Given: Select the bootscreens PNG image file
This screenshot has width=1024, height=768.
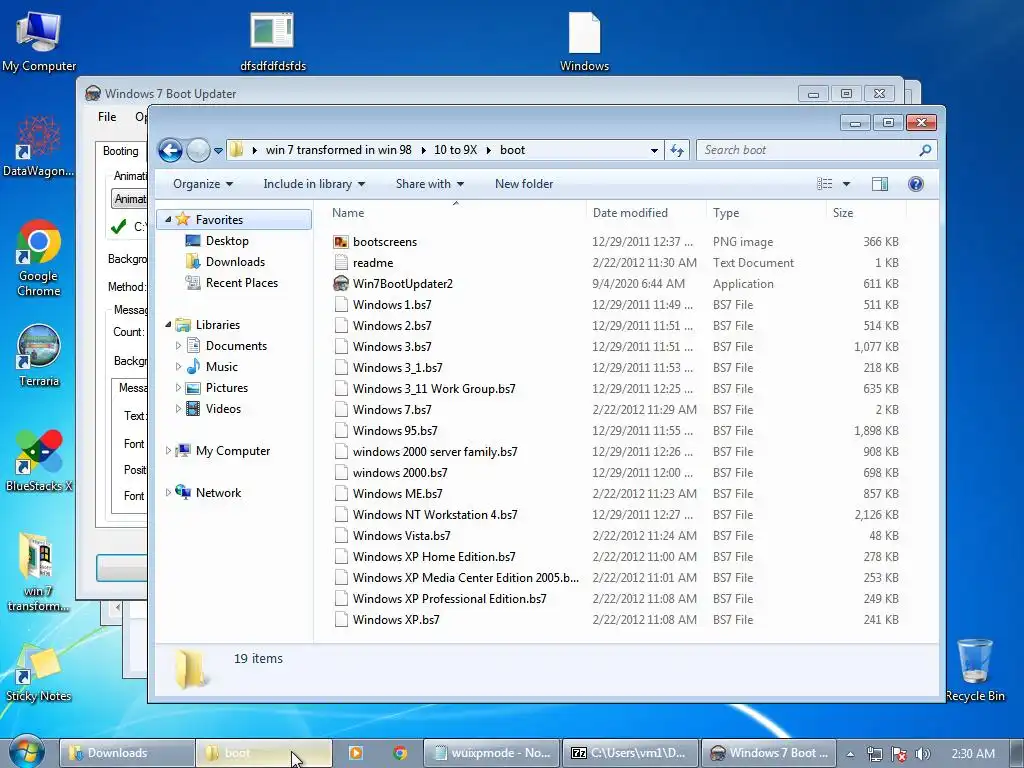Looking at the screenshot, I should (385, 242).
